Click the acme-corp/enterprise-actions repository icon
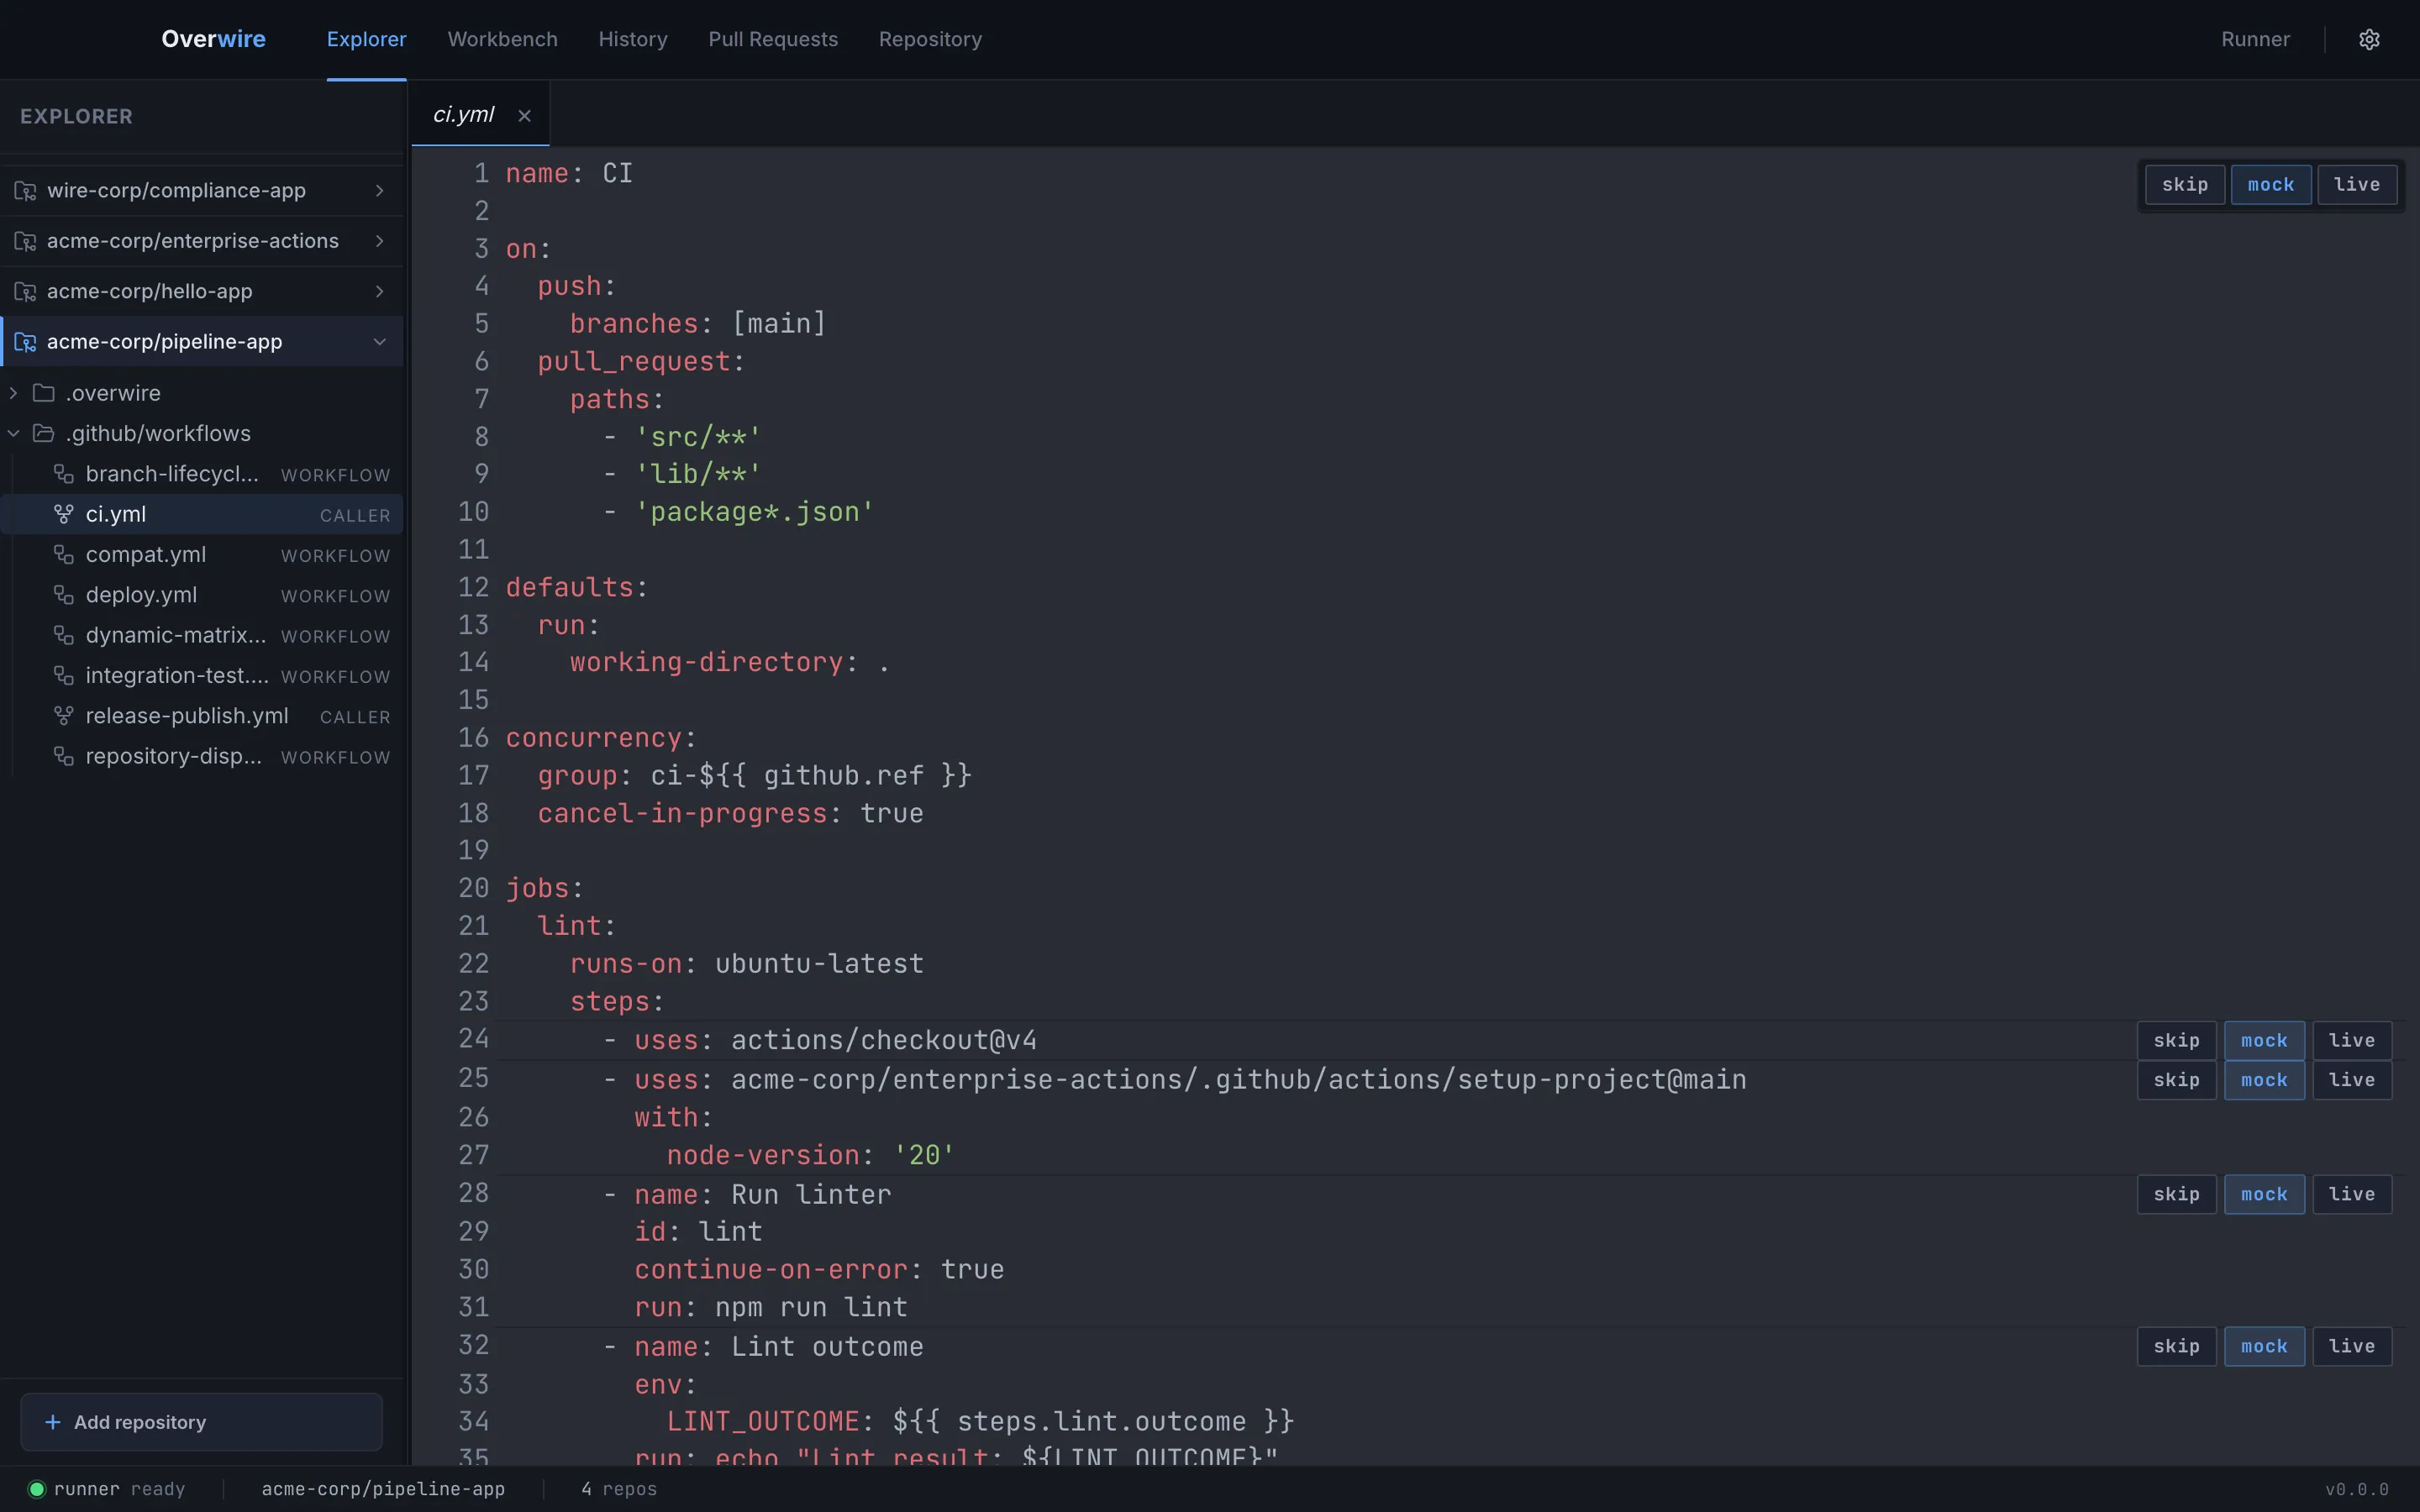The width and height of the screenshot is (2420, 1512). pyautogui.click(x=25, y=241)
